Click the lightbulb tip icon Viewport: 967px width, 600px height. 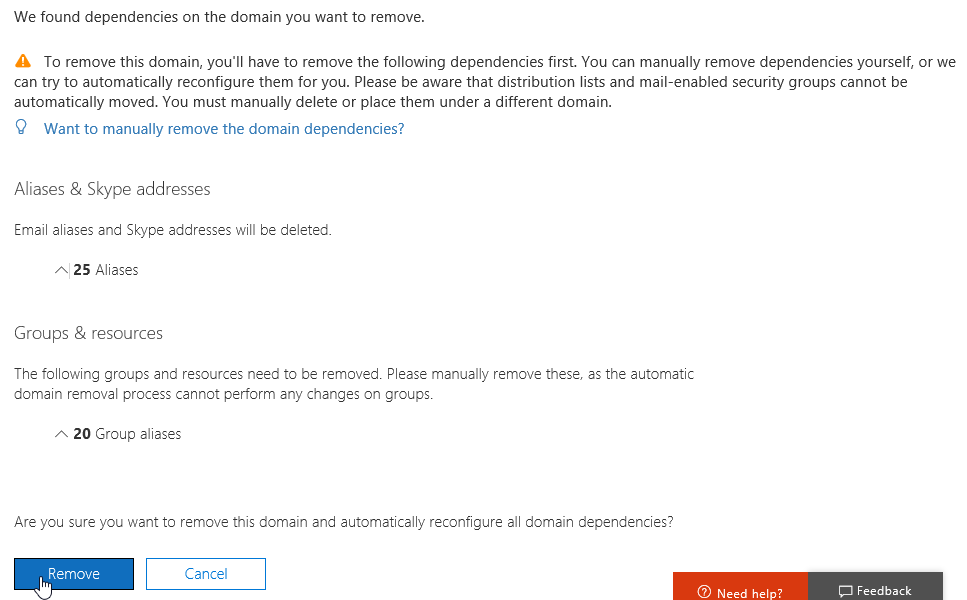(x=22, y=128)
